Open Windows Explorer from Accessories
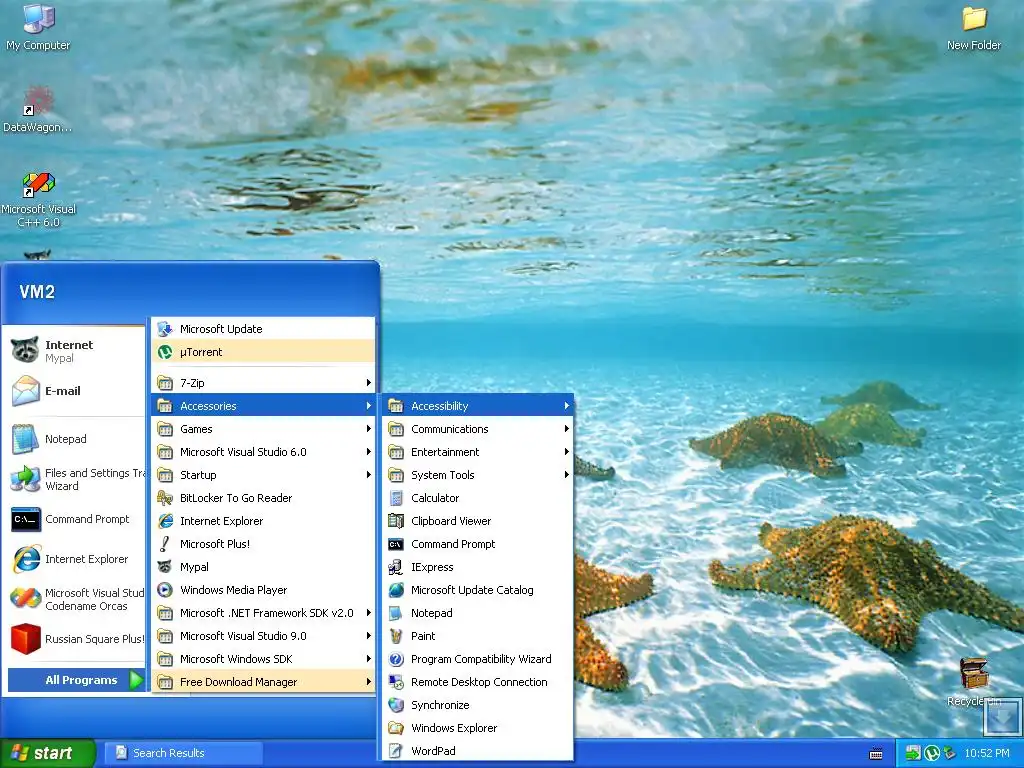This screenshot has width=1024, height=768. [478, 728]
